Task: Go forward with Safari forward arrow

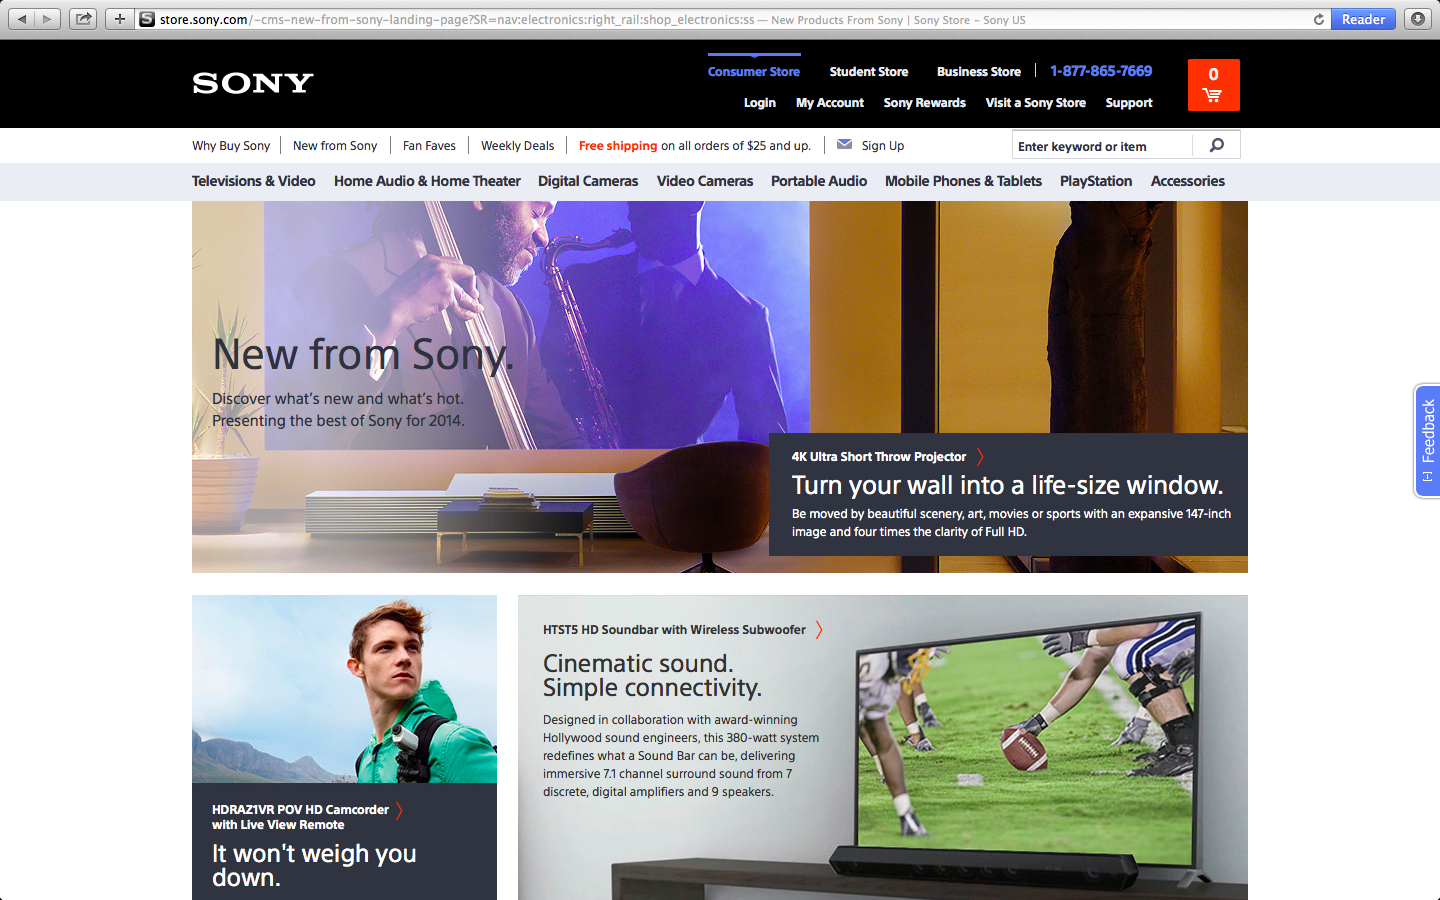Action: [48, 19]
